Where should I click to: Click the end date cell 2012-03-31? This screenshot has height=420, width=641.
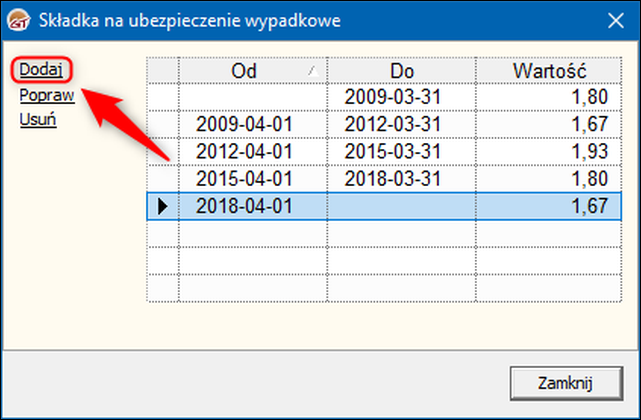(391, 124)
